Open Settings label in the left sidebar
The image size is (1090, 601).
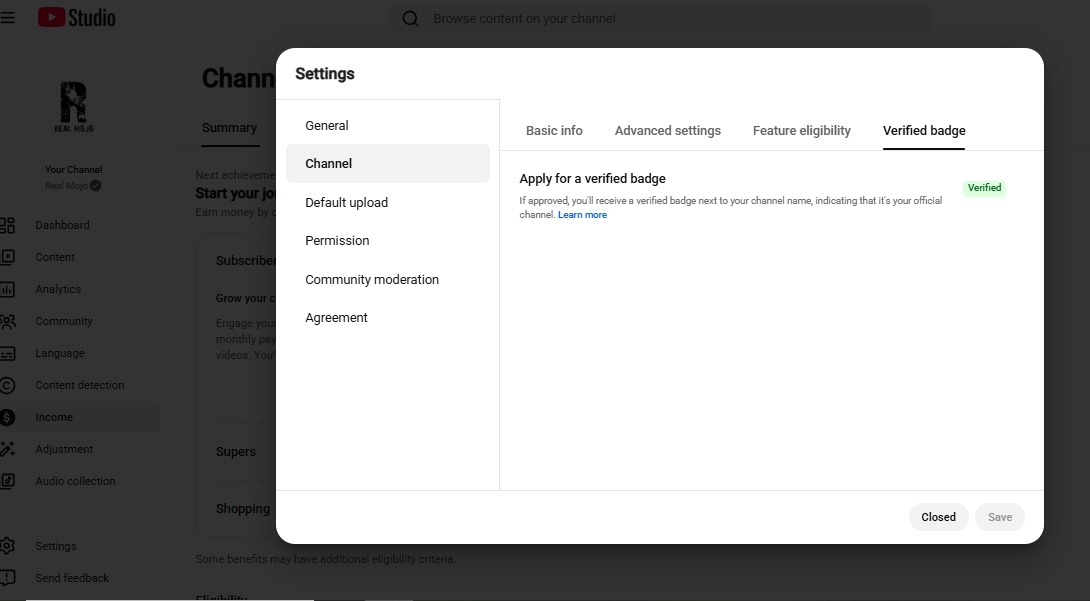point(56,546)
